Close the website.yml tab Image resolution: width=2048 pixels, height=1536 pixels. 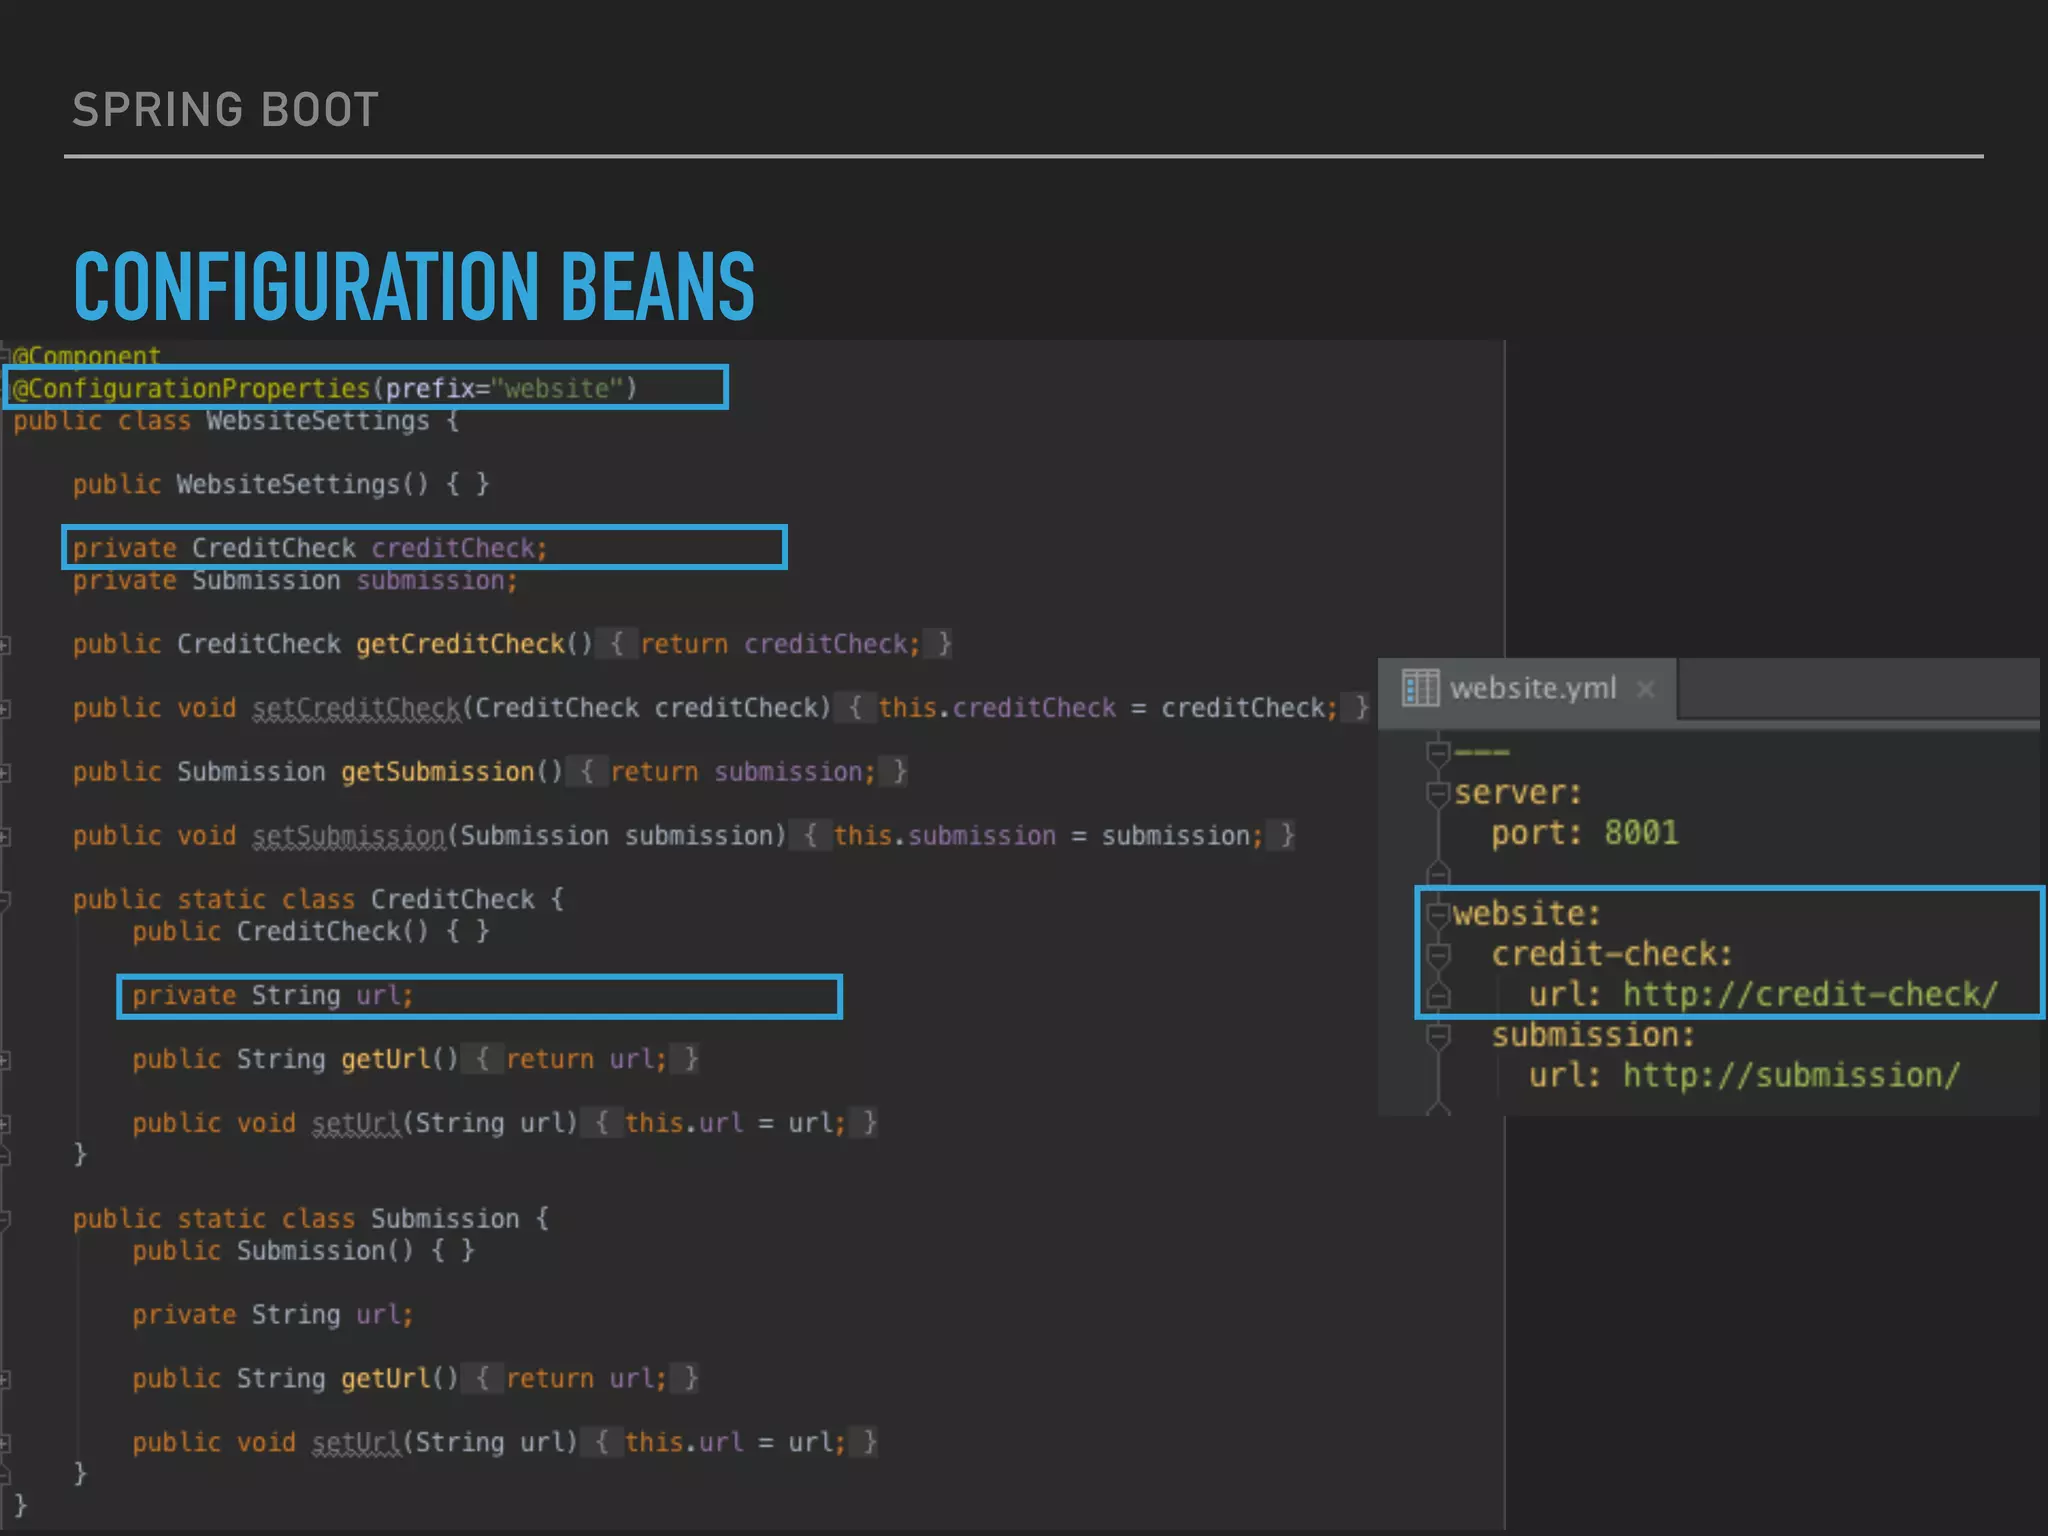1645,689
